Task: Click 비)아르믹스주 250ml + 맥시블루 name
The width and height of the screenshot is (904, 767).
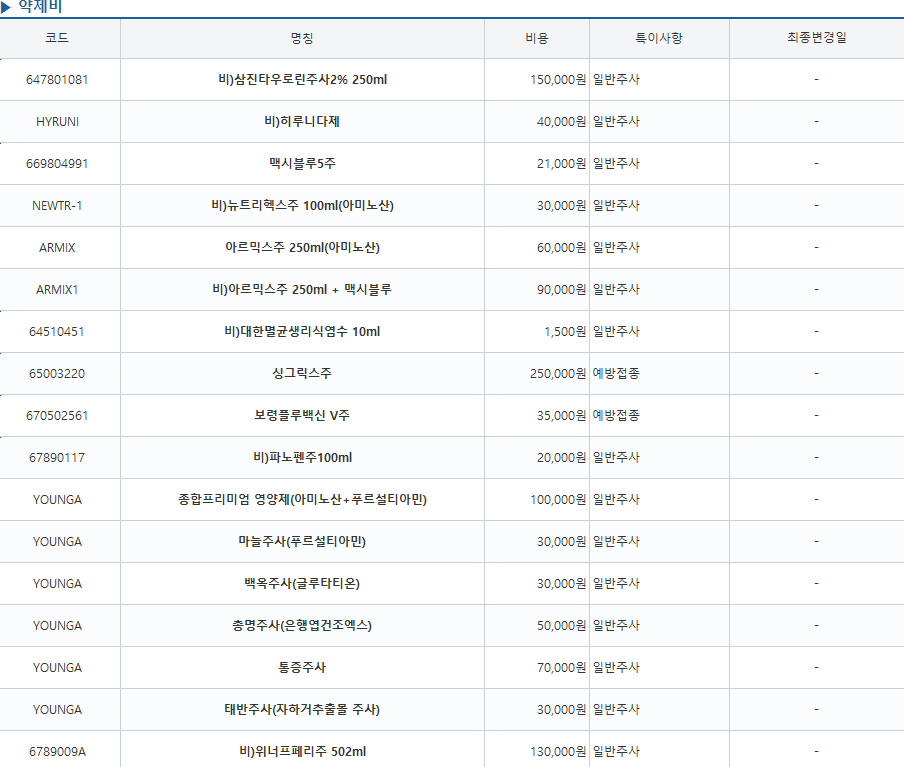Action: pyautogui.click(x=302, y=289)
